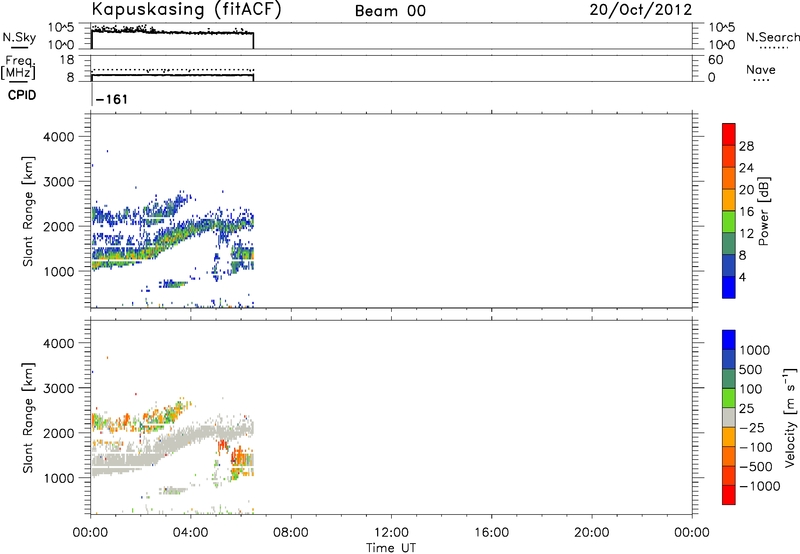Screen dimensions: 800x554
Task: Select the gray −25 to 25 Velocity colorbar segment
Action: click(x=729, y=417)
